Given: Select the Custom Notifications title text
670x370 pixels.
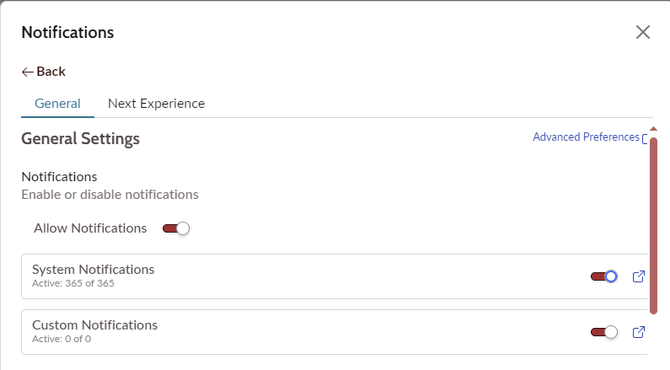Looking at the screenshot, I should [95, 325].
